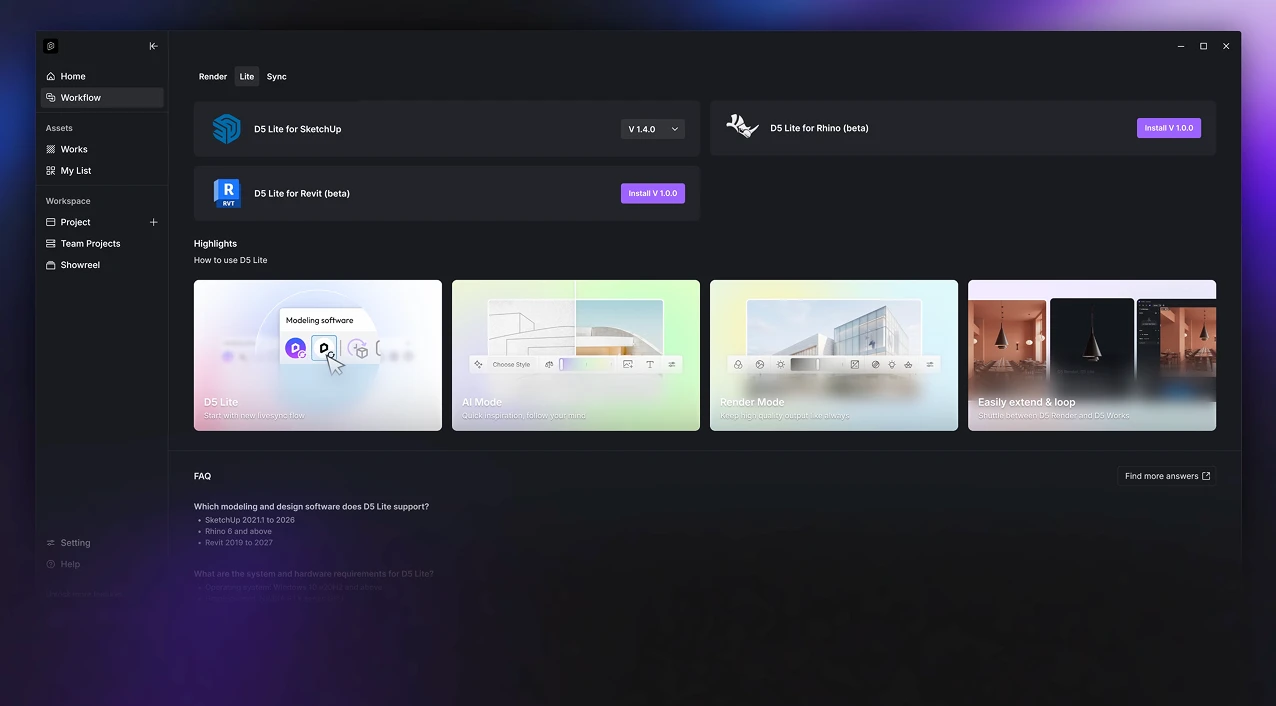Open the V 1.4.0 version dropdown
This screenshot has width=1276, height=706.
(x=653, y=129)
